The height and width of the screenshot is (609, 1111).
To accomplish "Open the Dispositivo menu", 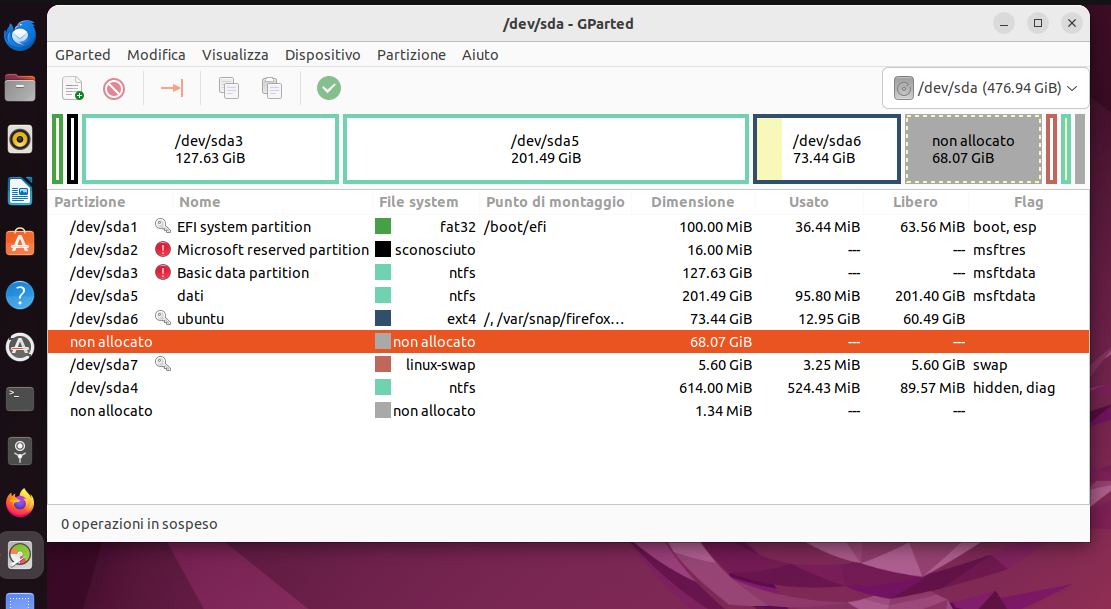I will (x=322, y=55).
